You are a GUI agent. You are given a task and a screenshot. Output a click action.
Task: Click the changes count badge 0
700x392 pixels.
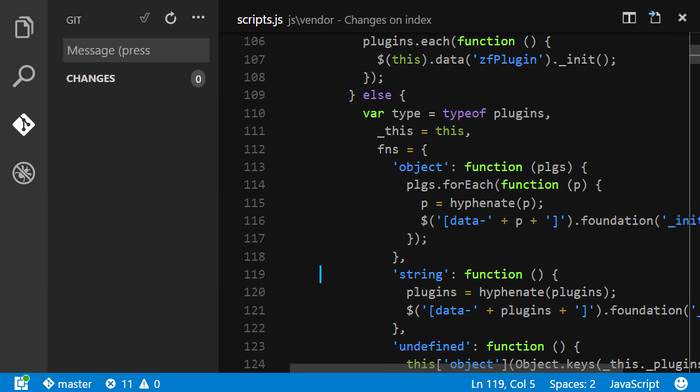point(198,79)
